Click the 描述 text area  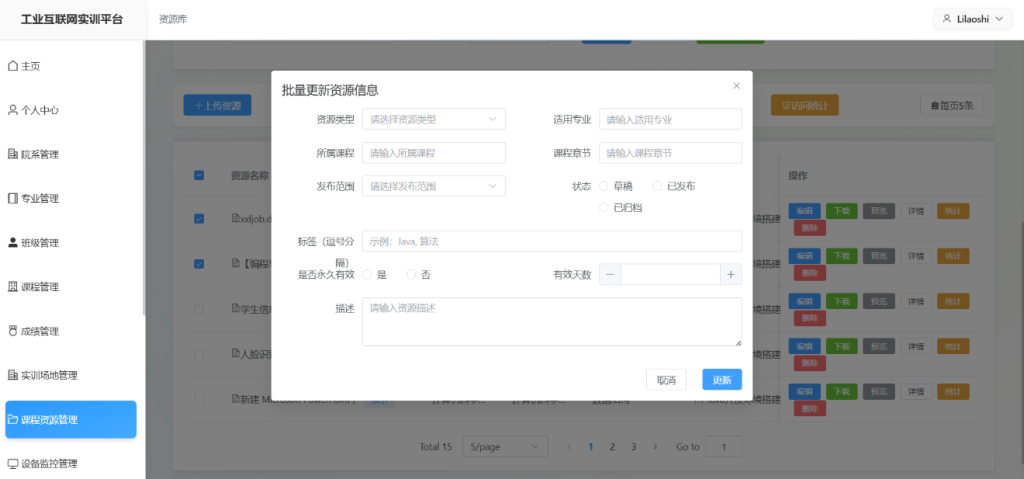pyautogui.click(x=551, y=322)
